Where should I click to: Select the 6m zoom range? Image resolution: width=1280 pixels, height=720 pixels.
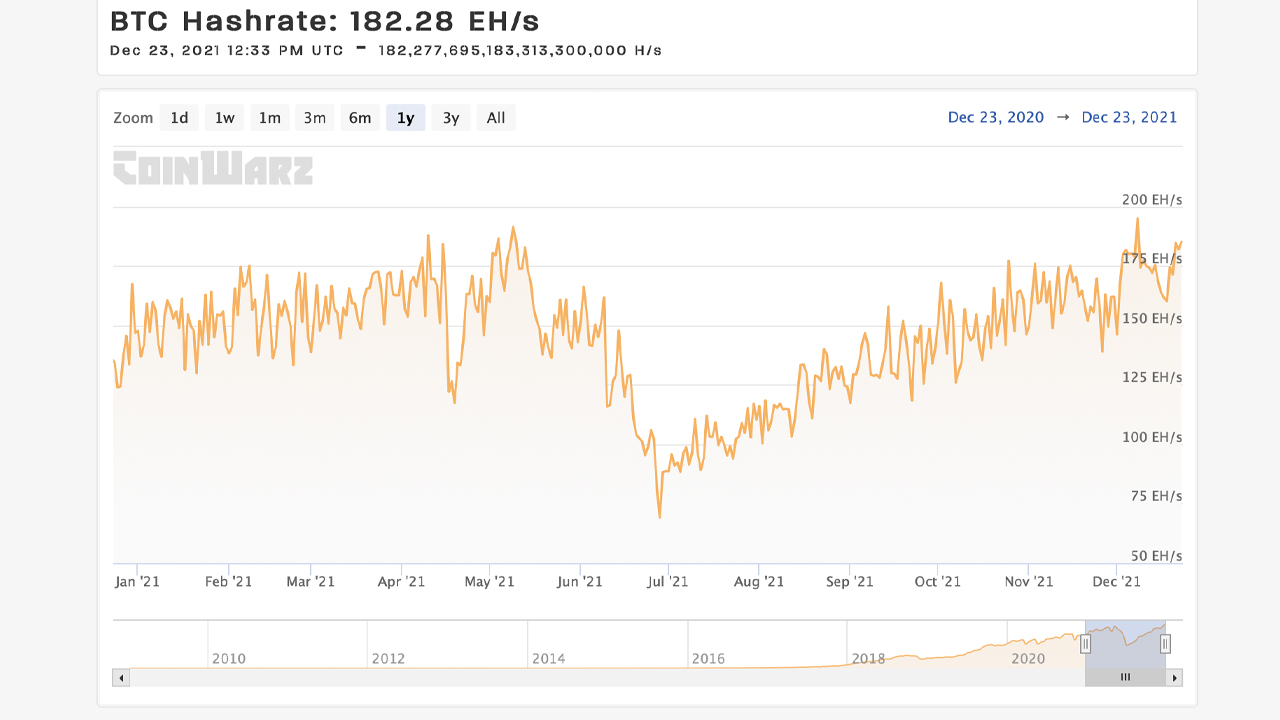pos(360,118)
